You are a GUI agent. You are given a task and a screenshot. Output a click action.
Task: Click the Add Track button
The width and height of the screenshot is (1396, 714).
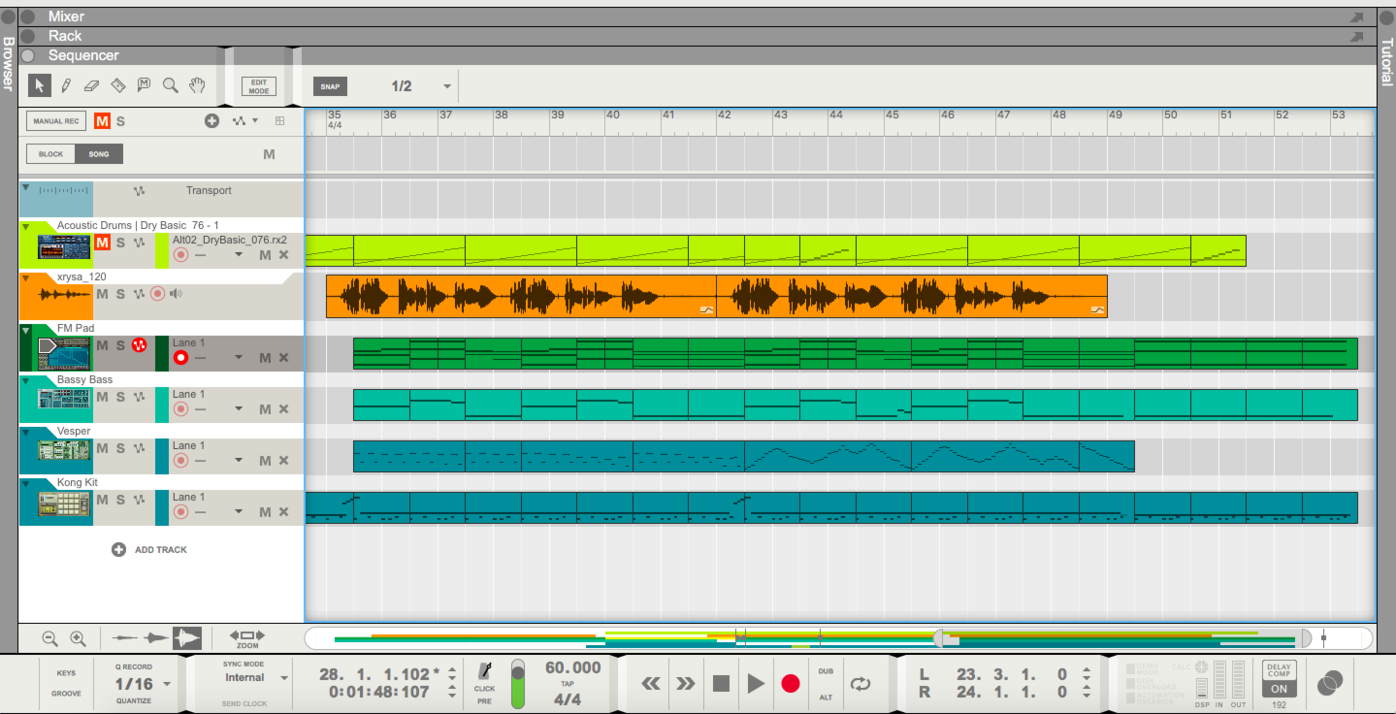(149, 550)
